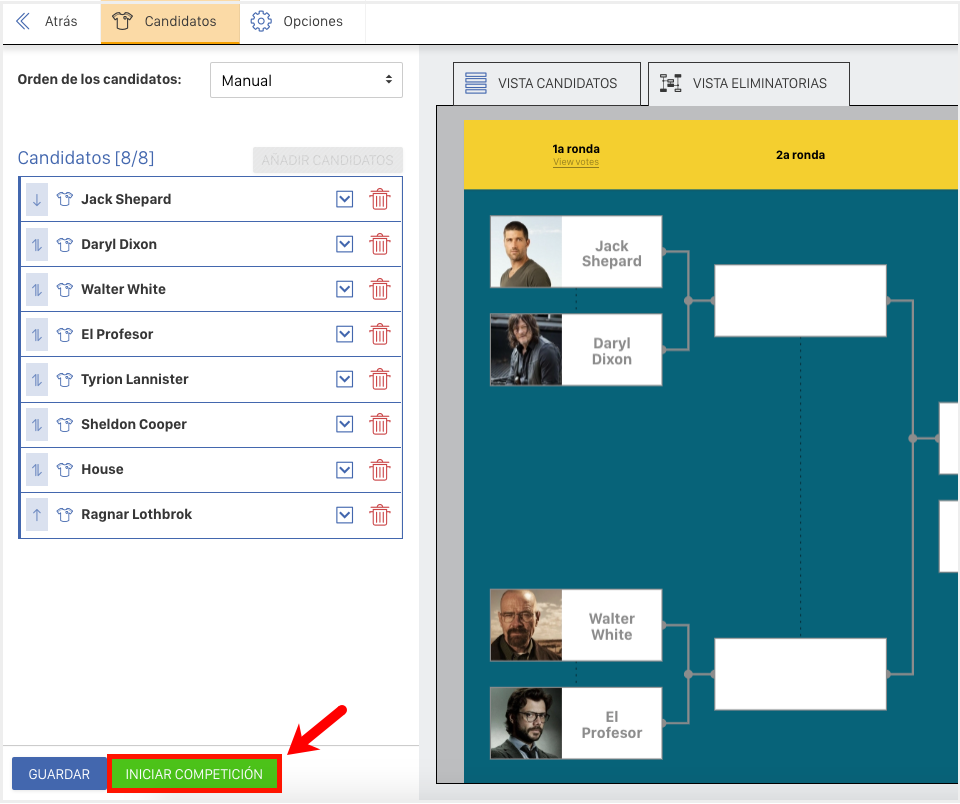Viewport: 960px width, 804px height.
Task: Click the Candidatos [8/8] heading
Action: (x=86, y=158)
